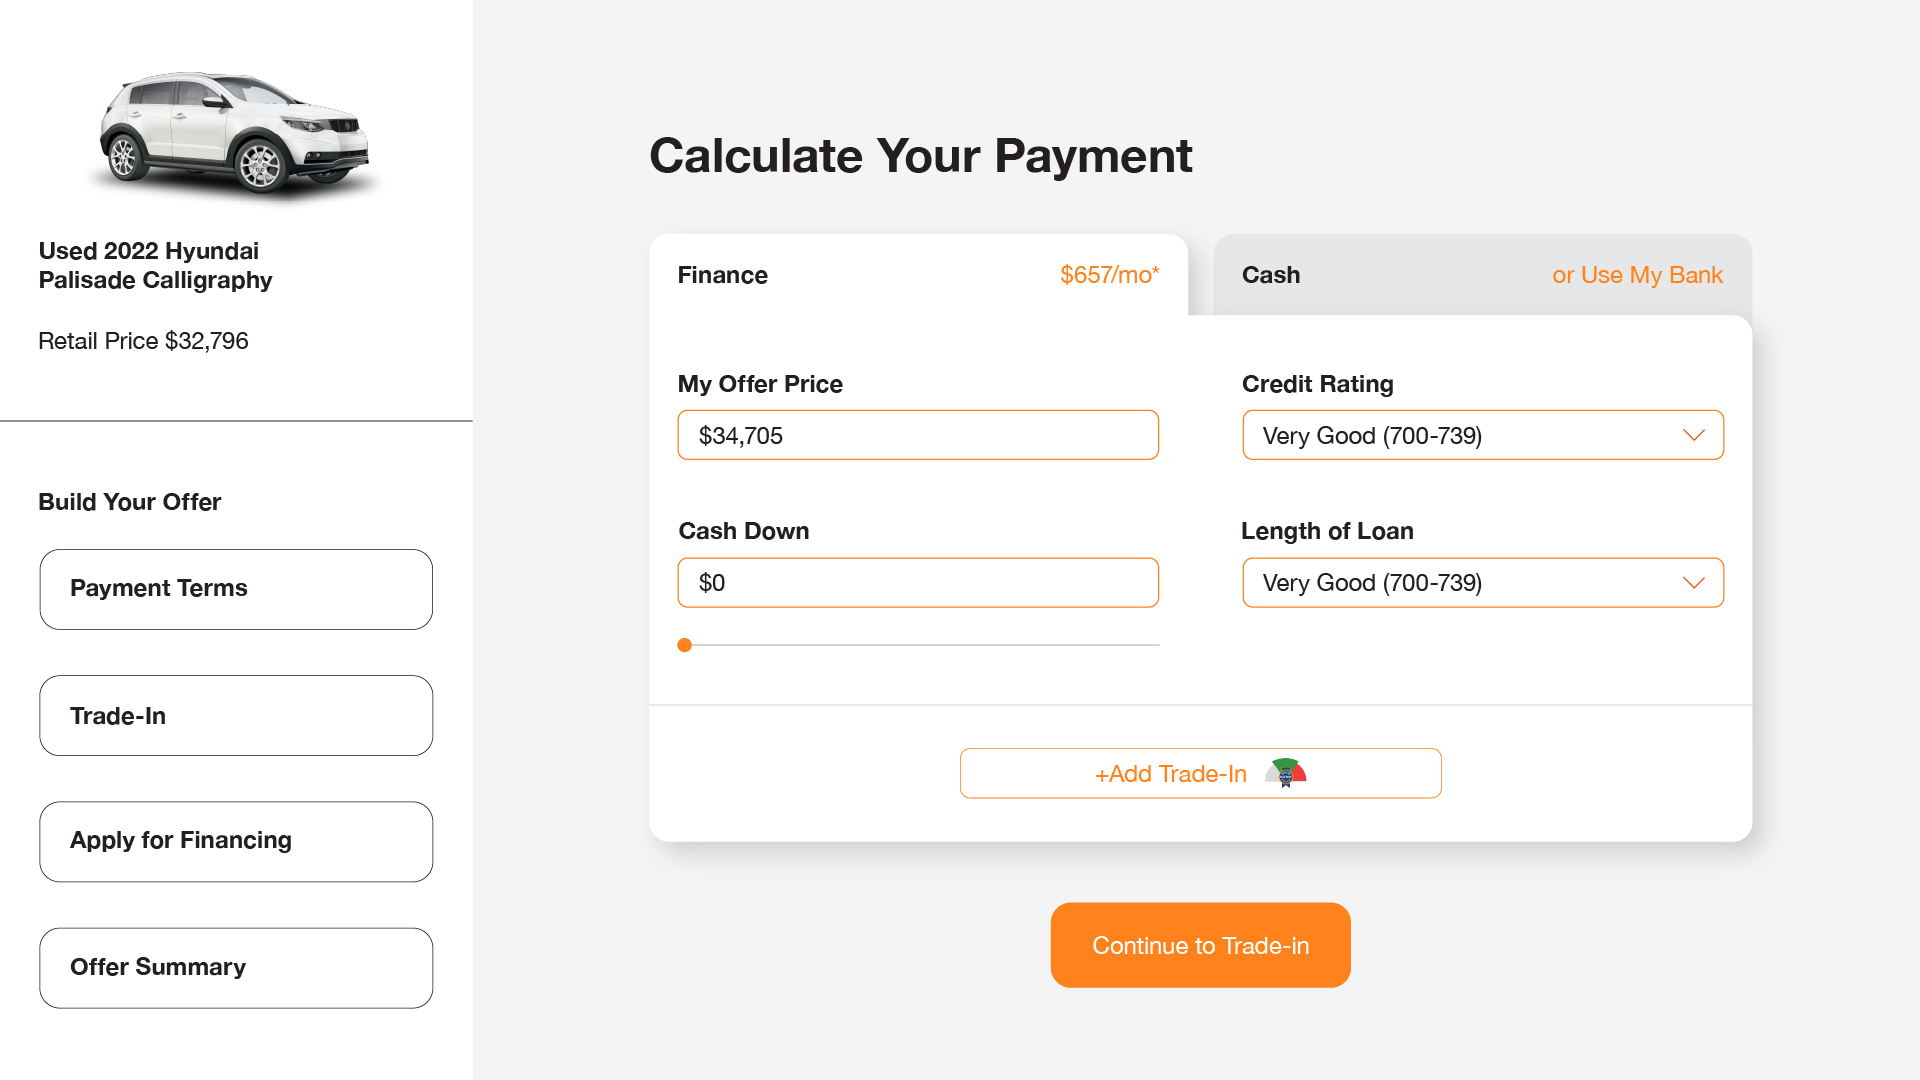Image resolution: width=1920 pixels, height=1080 pixels.
Task: Open the Credit Rating dropdown
Action: pos(1482,435)
